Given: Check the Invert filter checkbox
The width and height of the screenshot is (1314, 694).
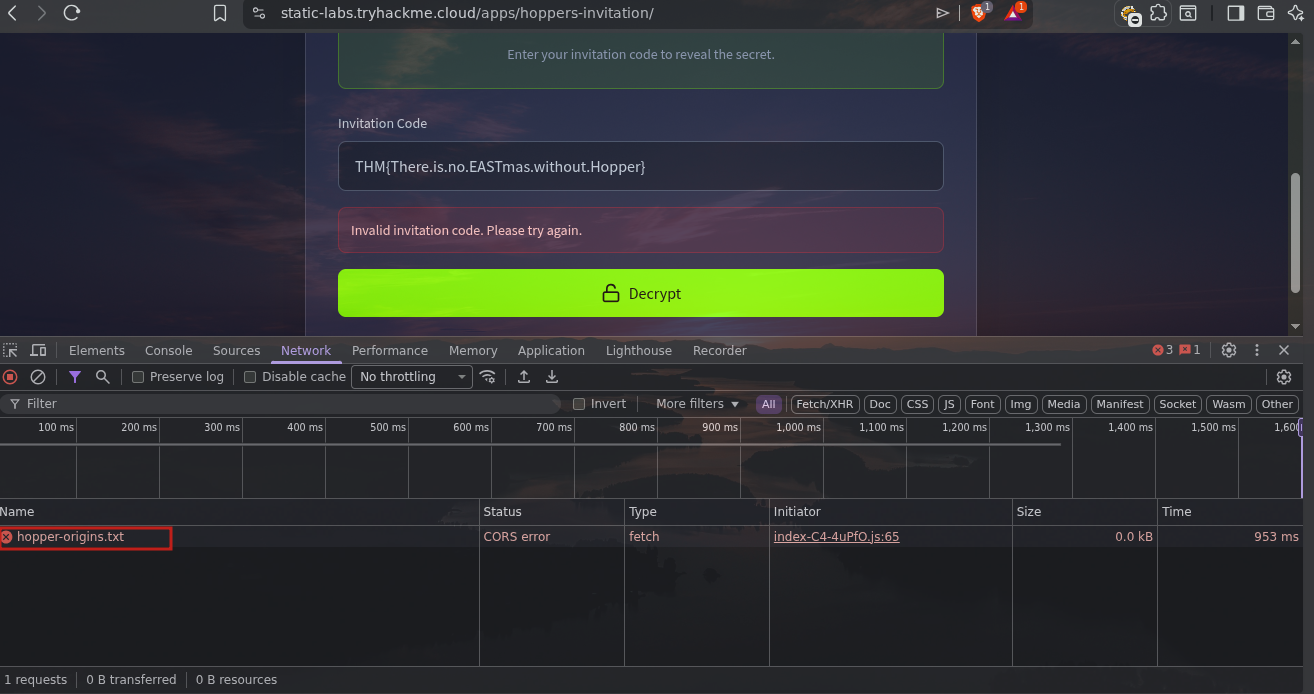Looking at the screenshot, I should pyautogui.click(x=579, y=404).
